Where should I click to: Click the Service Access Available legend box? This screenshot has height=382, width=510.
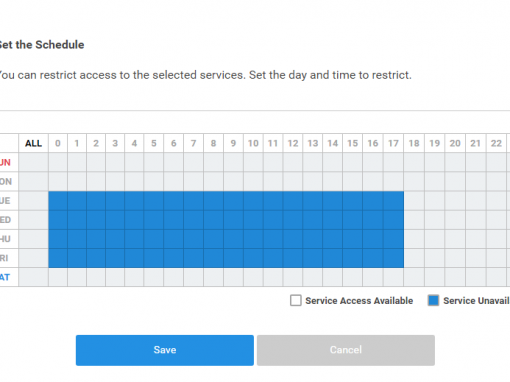[x=295, y=300]
